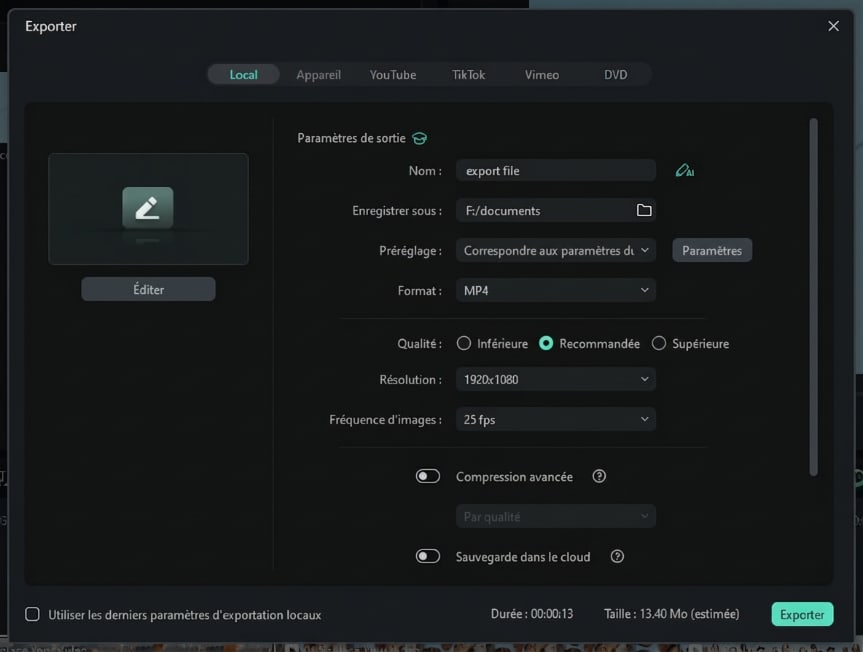The width and height of the screenshot is (863, 652).
Task: Open the Fréquence d'images dropdown
Action: point(555,419)
